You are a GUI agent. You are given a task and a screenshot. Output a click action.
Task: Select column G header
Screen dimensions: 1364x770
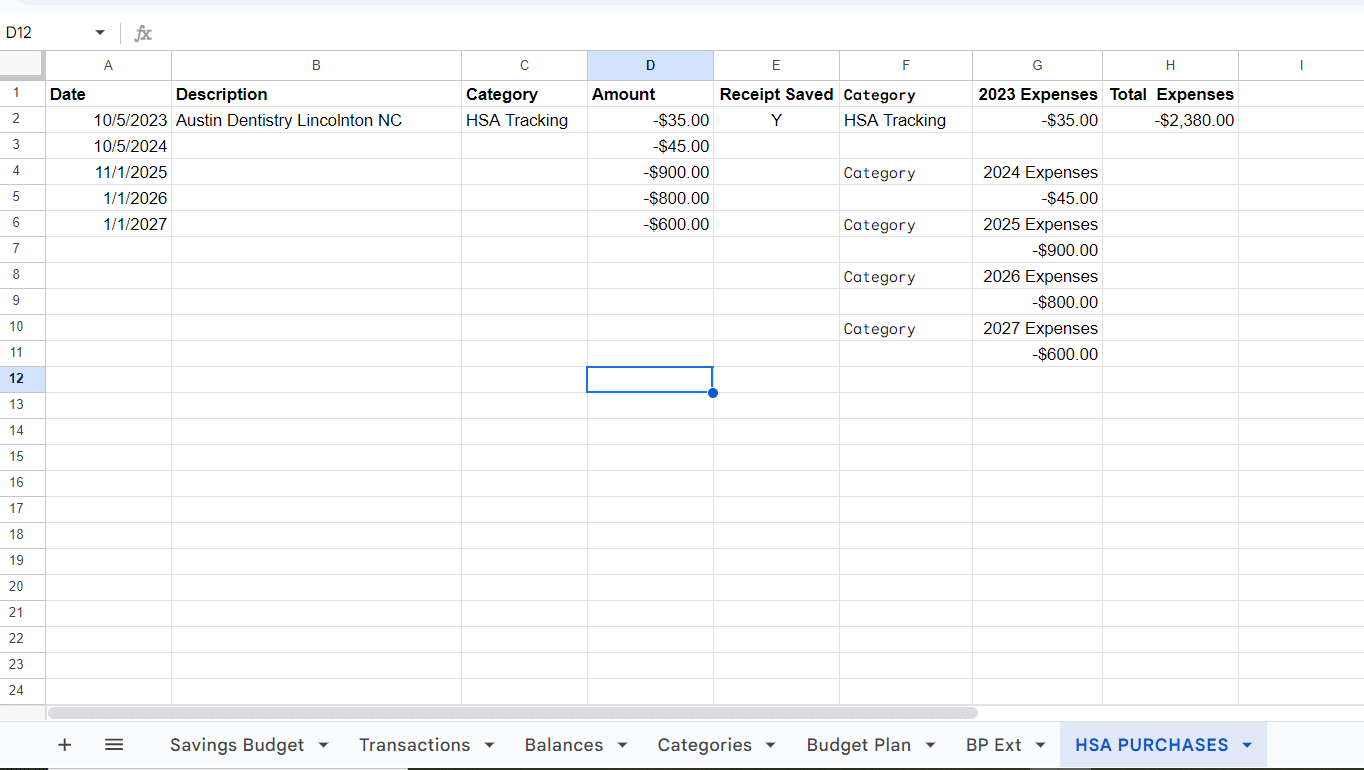click(x=1037, y=65)
